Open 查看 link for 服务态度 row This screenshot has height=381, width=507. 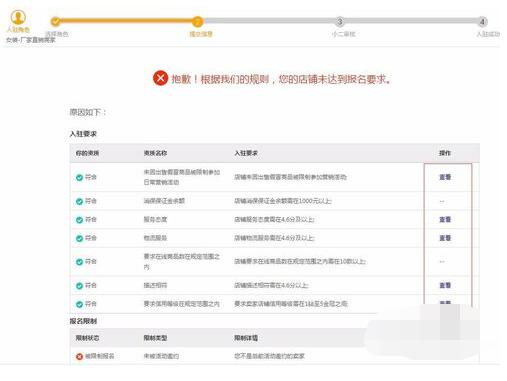tap(445, 219)
